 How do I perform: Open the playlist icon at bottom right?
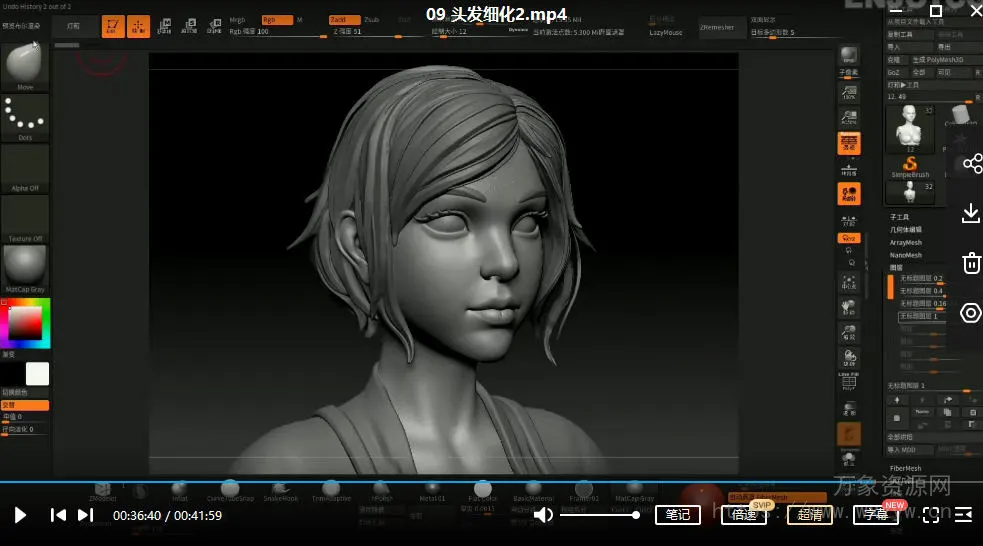point(963,515)
